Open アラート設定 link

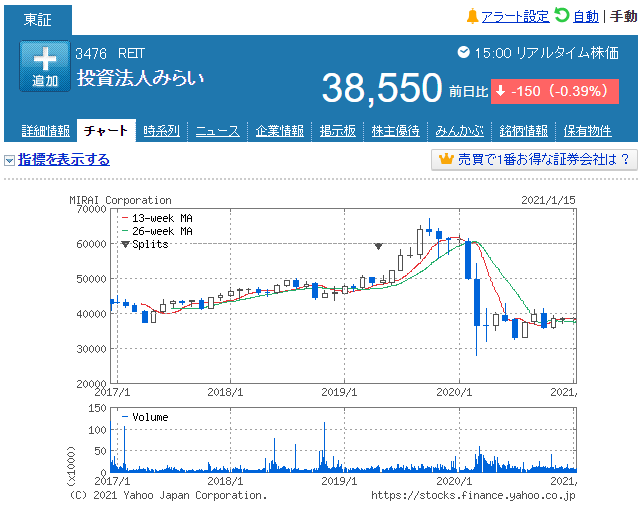point(515,16)
